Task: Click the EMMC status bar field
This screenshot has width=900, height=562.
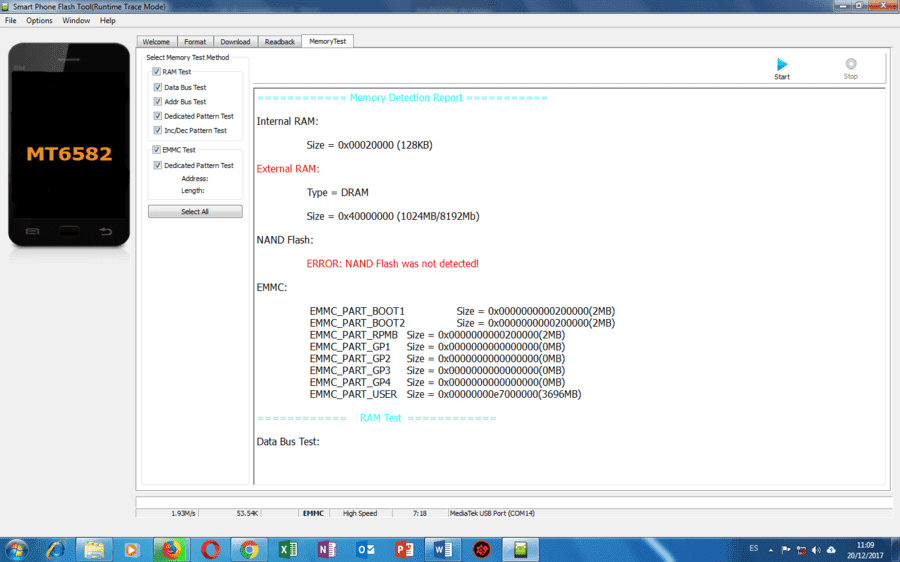Action: [313, 513]
